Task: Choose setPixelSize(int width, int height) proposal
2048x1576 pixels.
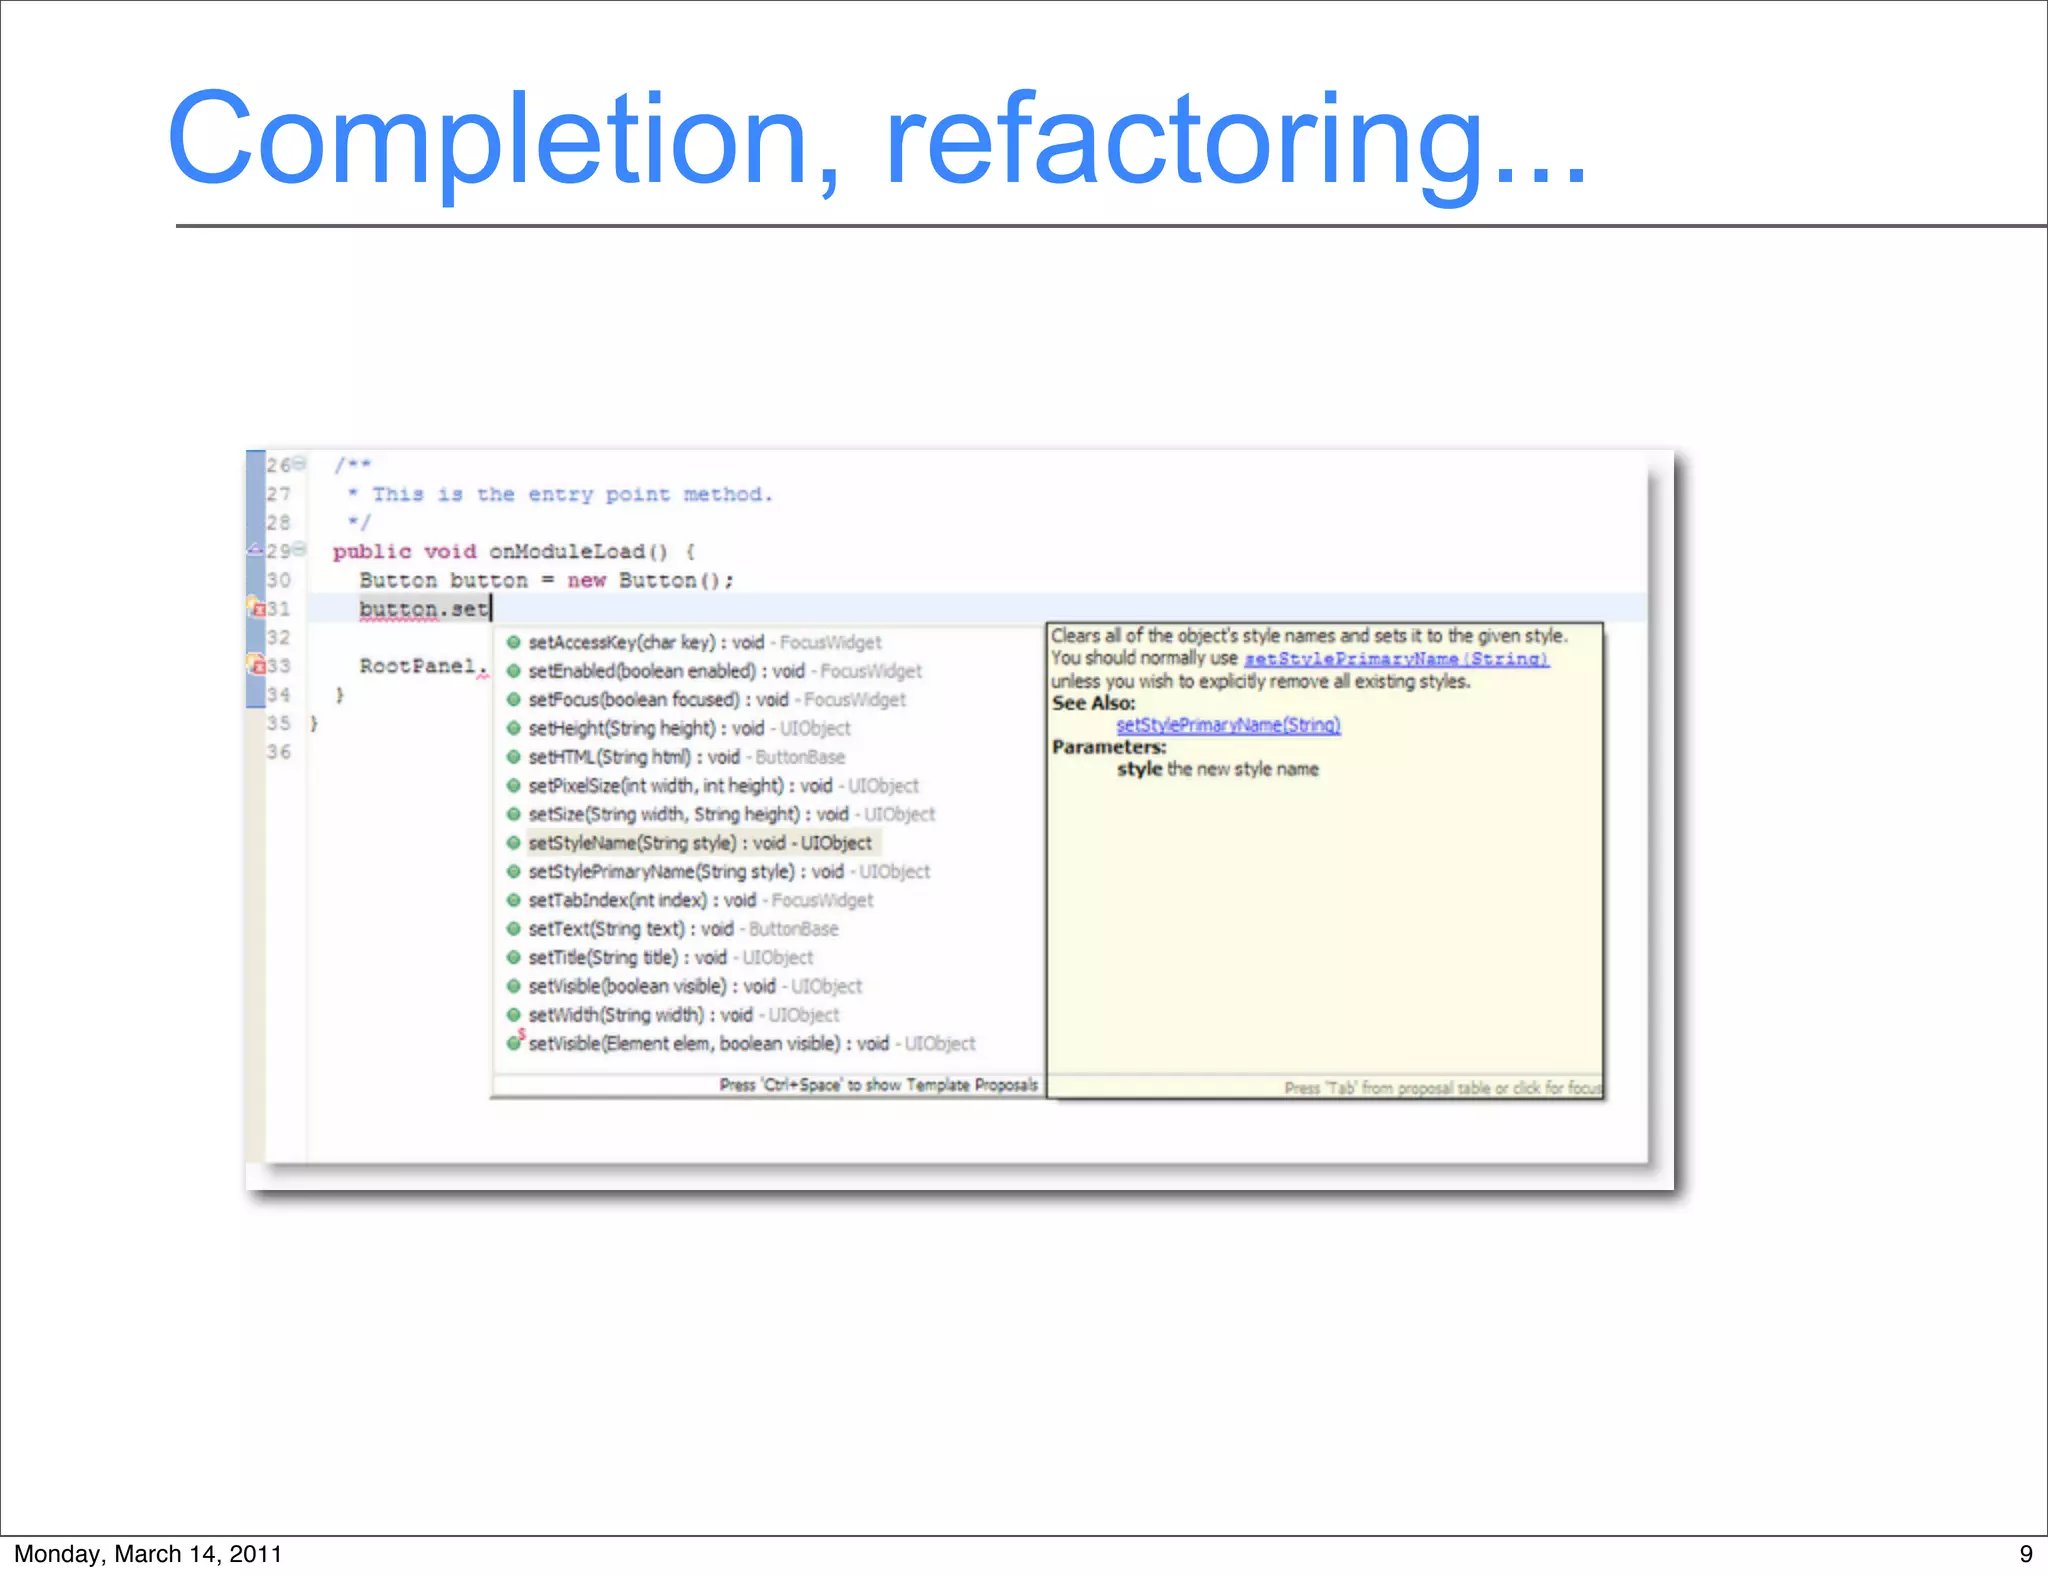Action: click(x=724, y=786)
